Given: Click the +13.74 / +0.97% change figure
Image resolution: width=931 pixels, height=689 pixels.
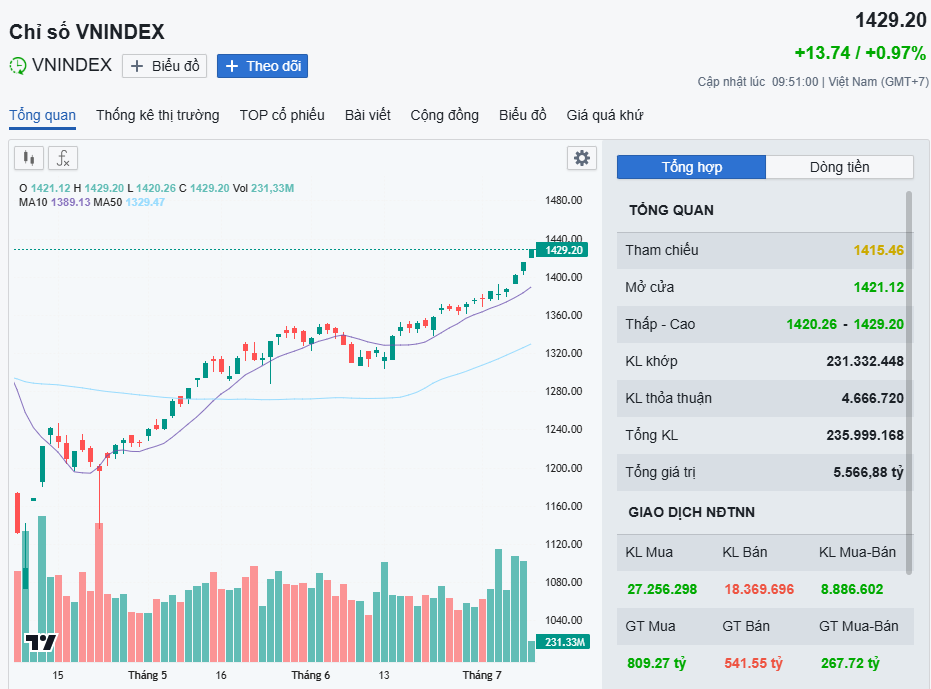Looking at the screenshot, I should point(860,53).
